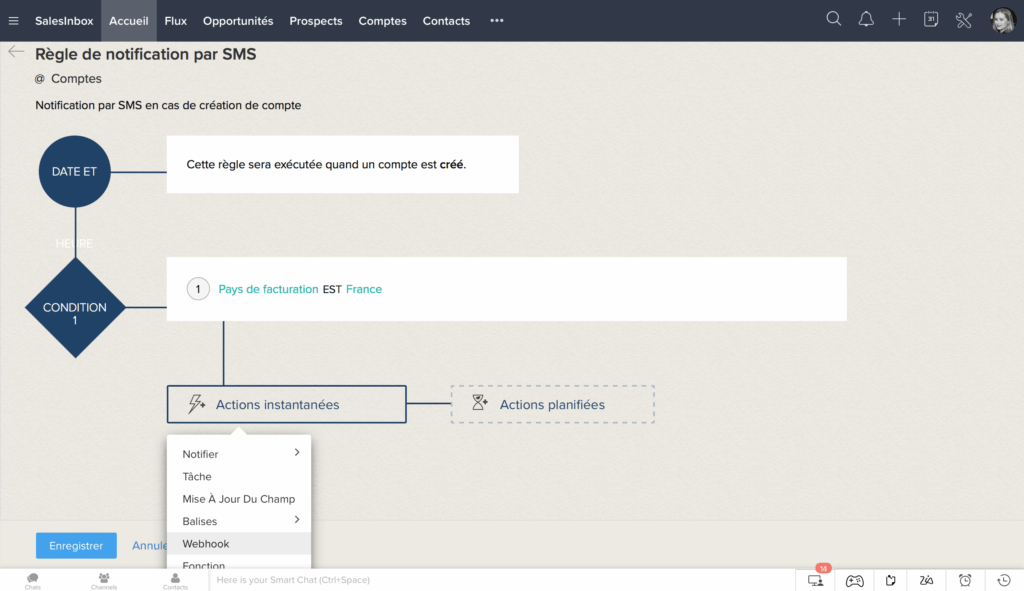Open the Contacts tab in the top navigation

pyautogui.click(x=446, y=21)
